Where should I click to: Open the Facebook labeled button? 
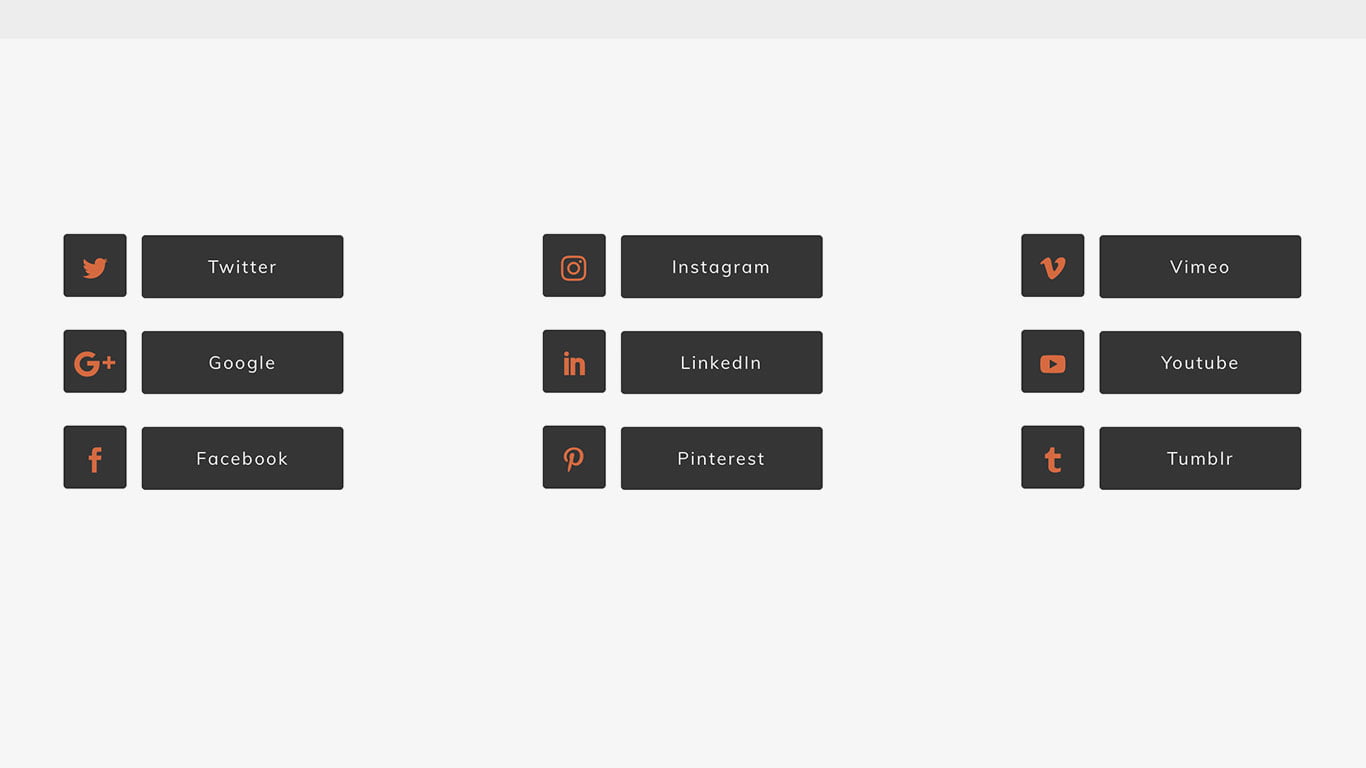coord(242,459)
